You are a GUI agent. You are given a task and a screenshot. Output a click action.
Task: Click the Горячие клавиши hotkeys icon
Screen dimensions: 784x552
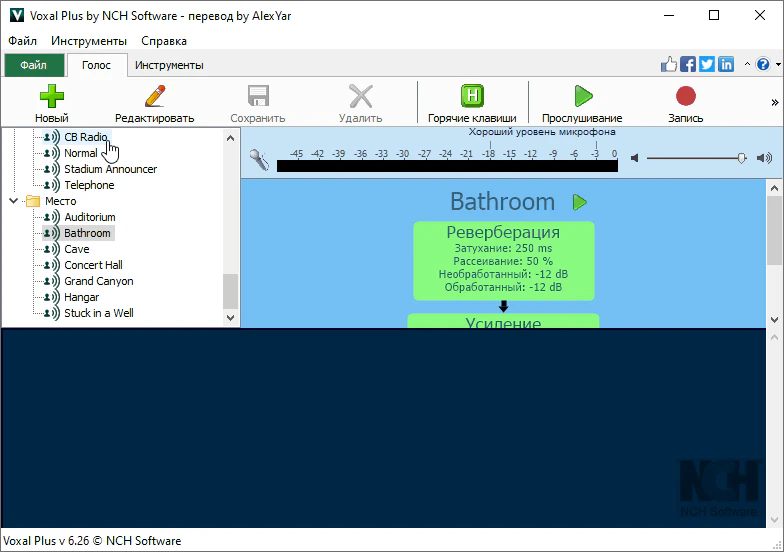click(472, 97)
